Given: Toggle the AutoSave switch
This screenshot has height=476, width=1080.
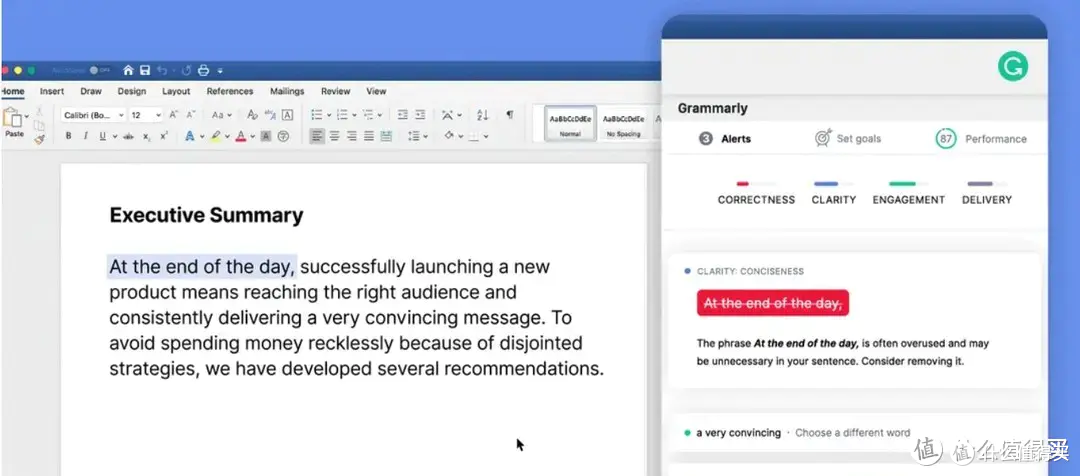Looking at the screenshot, I should click(99, 70).
